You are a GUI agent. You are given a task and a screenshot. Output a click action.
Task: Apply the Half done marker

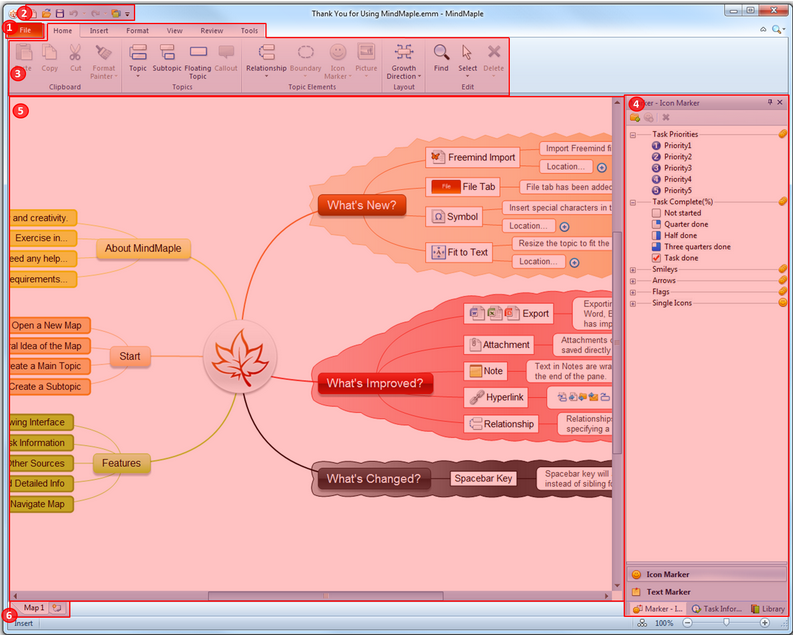[x=656, y=236]
